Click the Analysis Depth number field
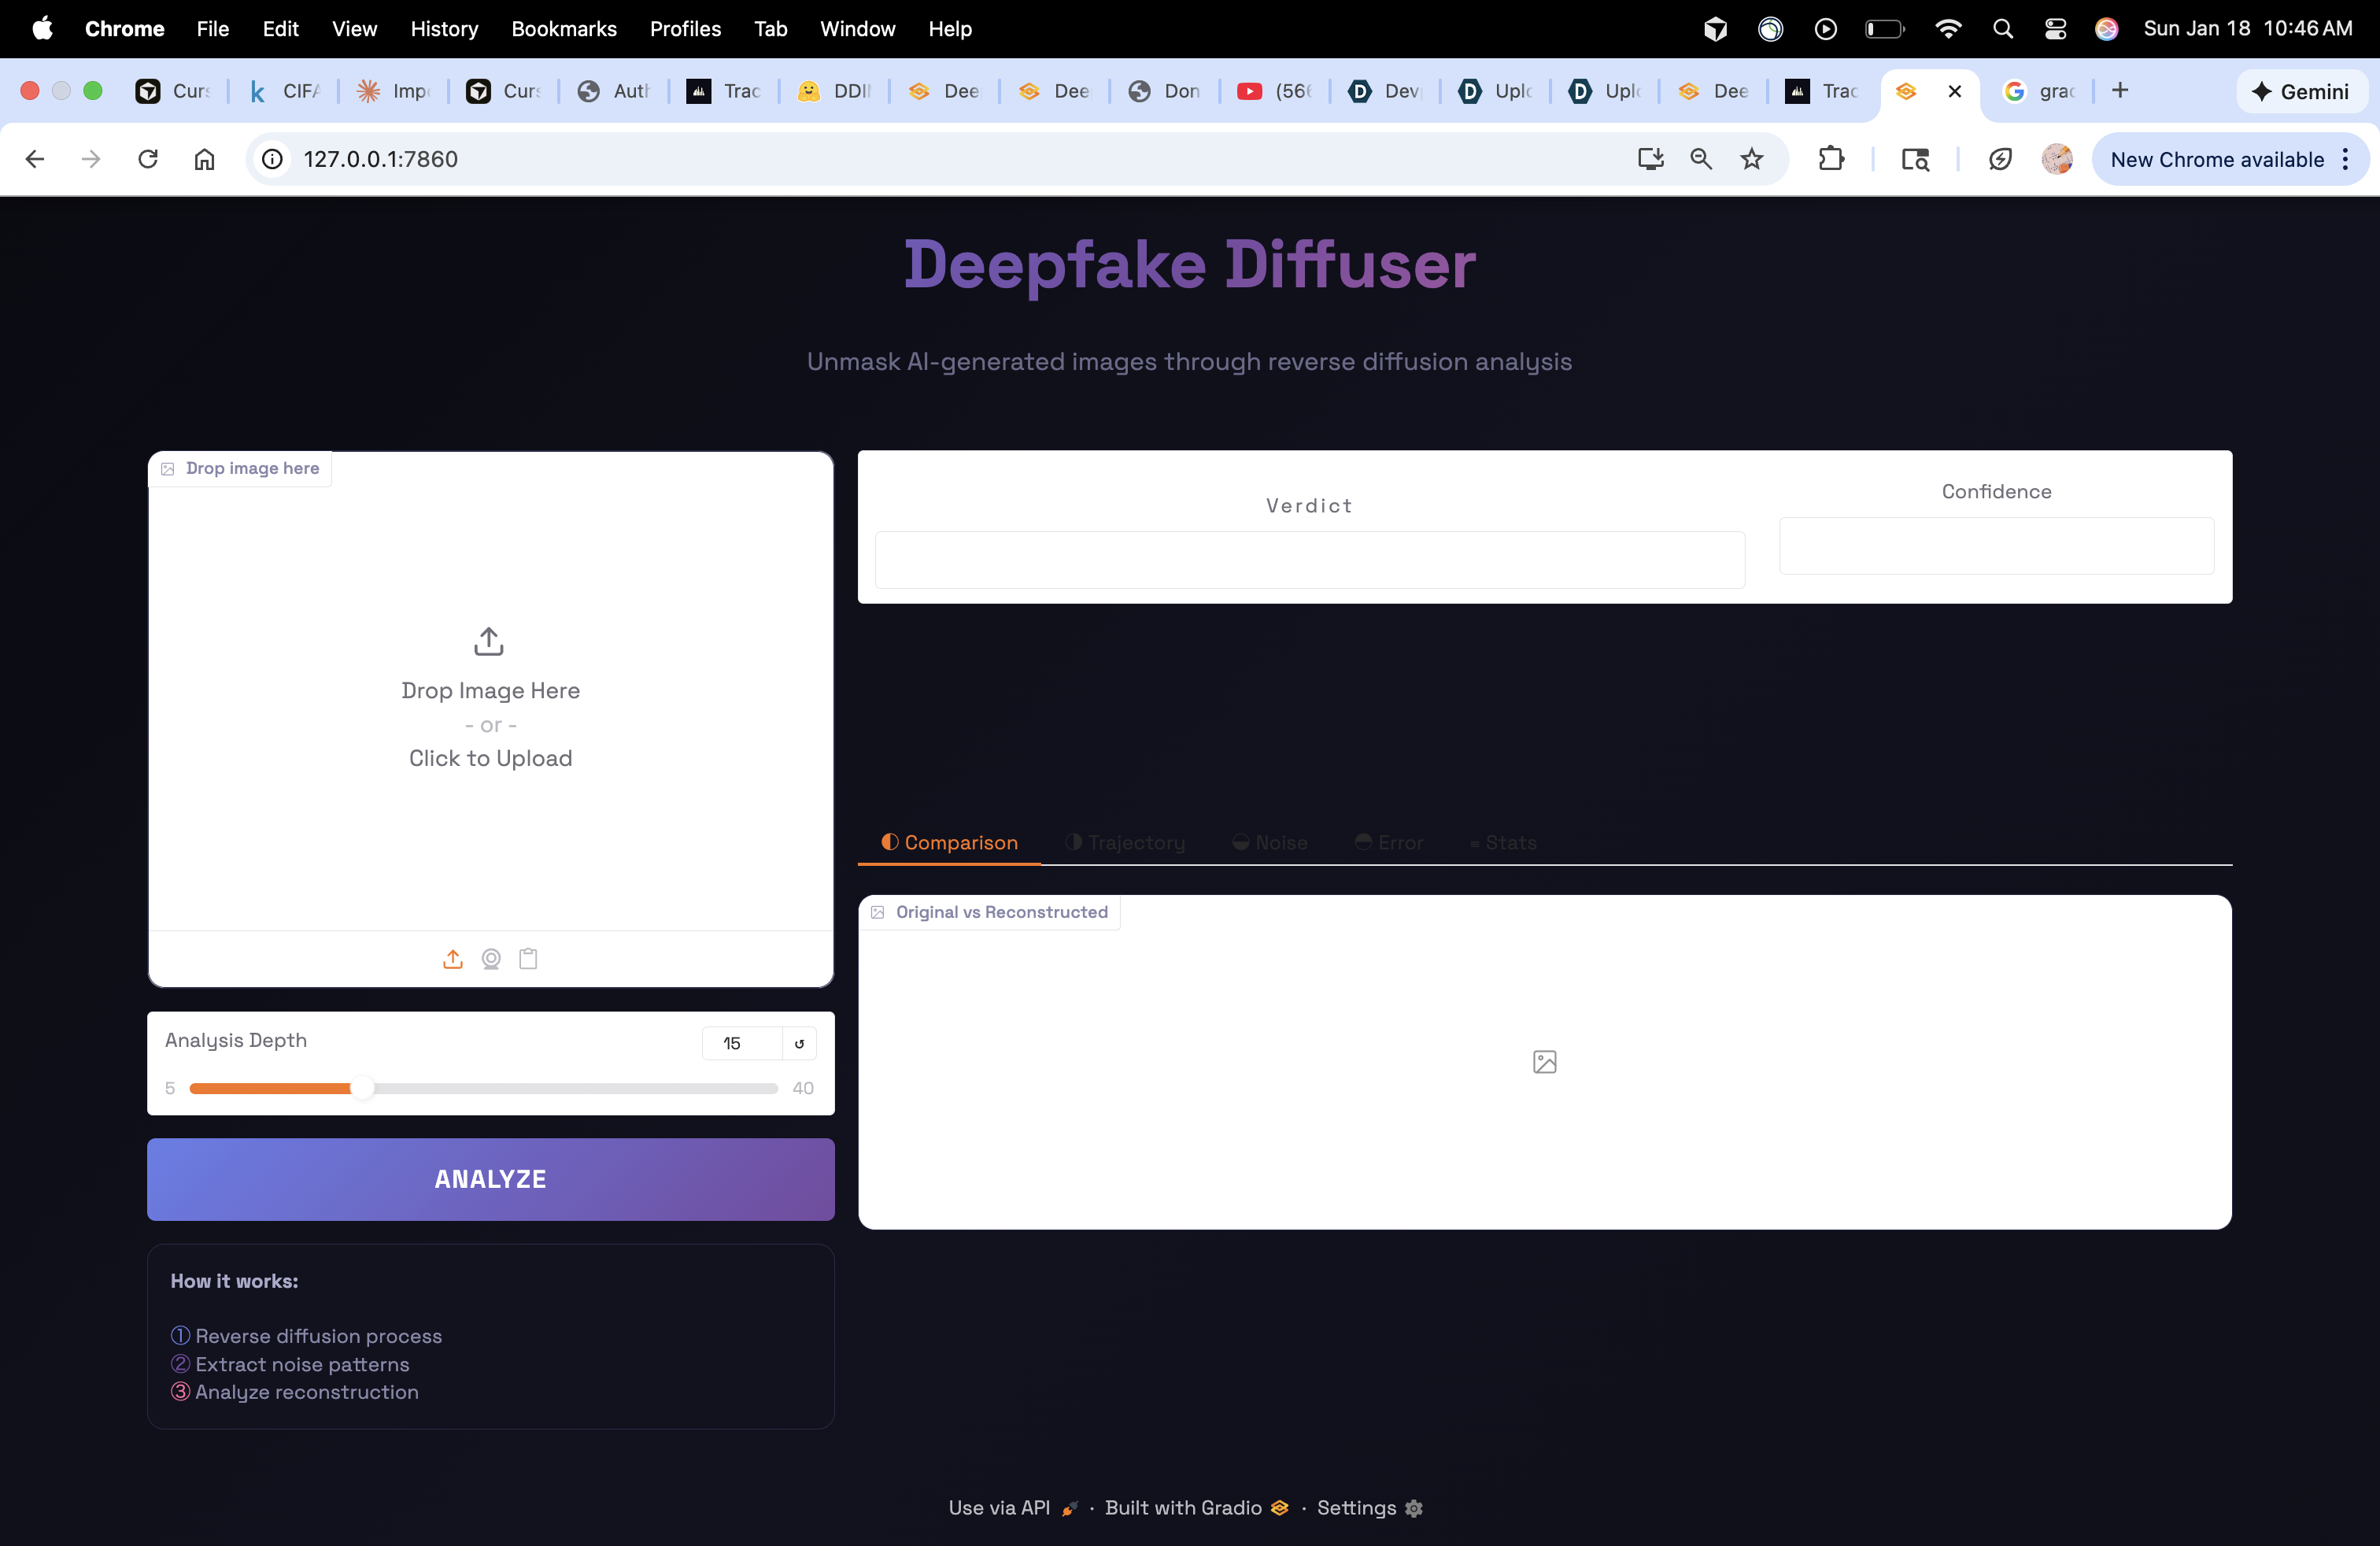 [x=742, y=1043]
